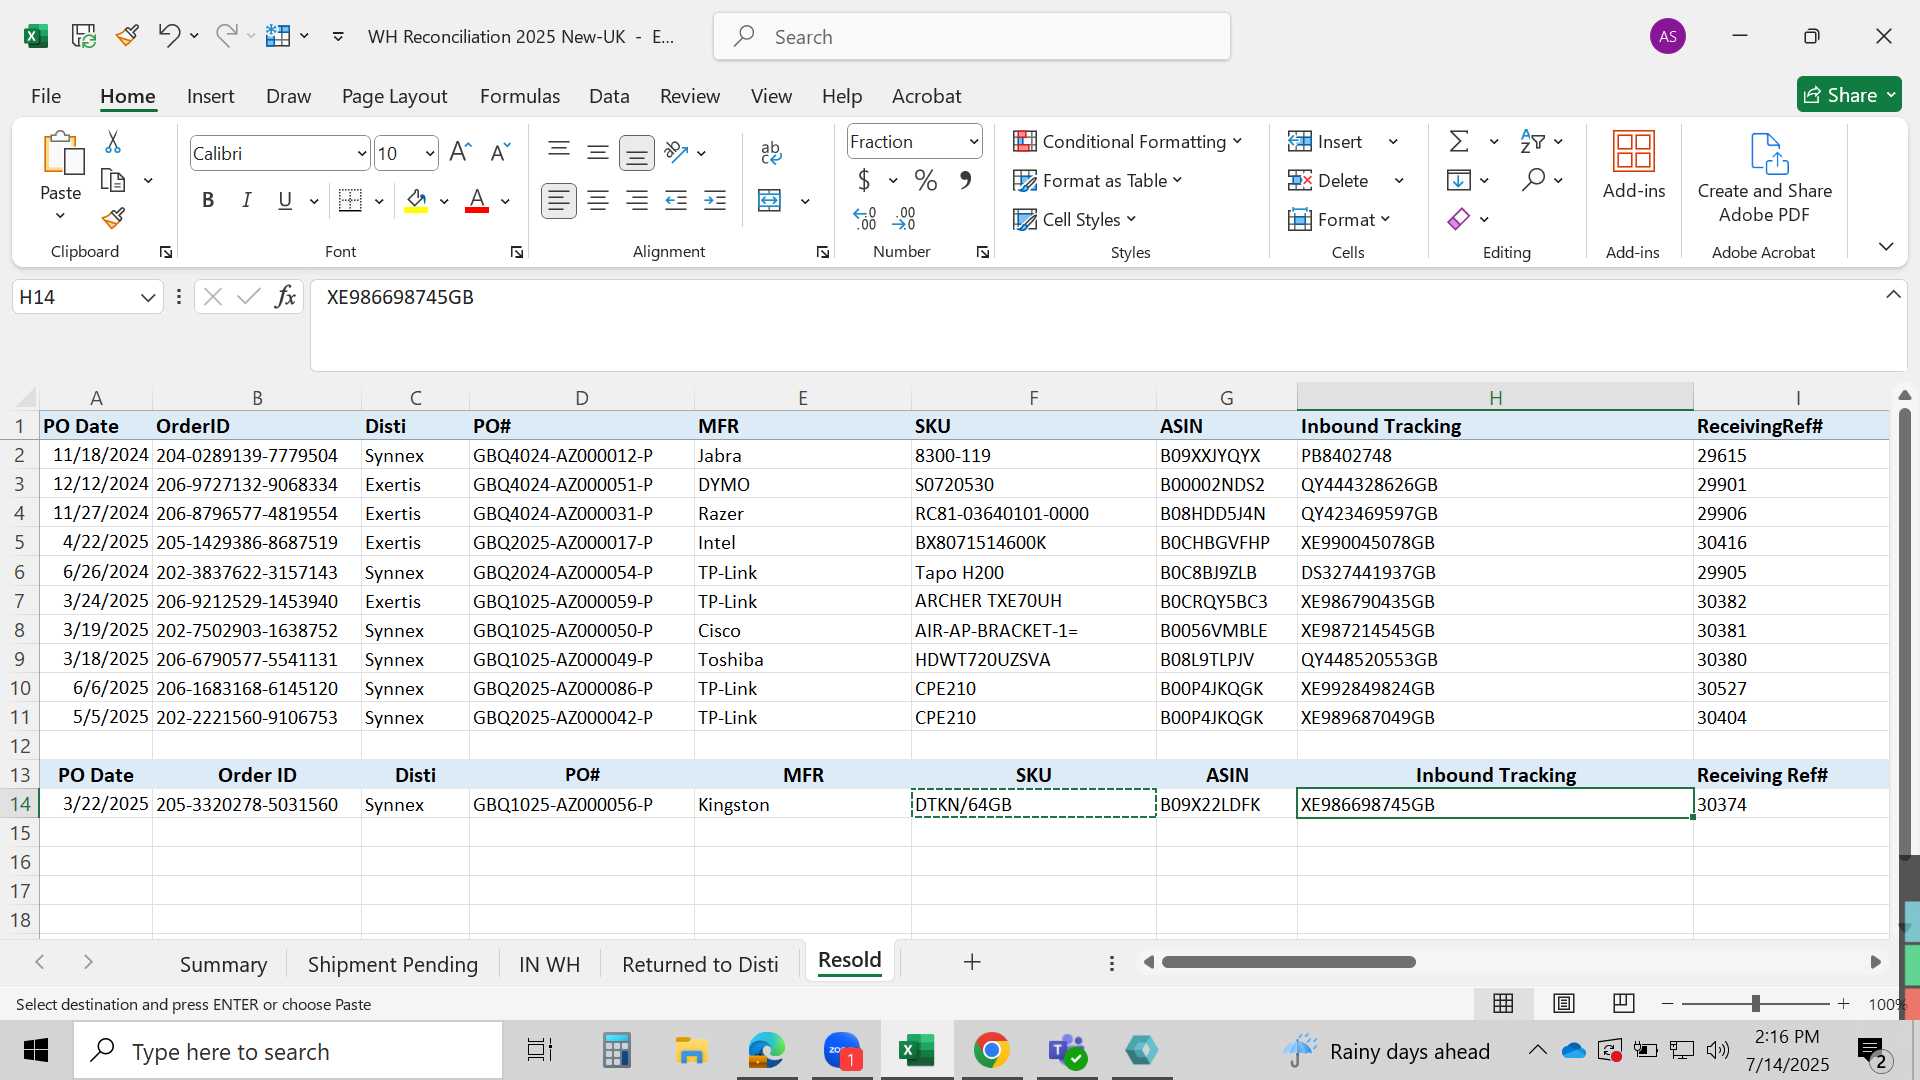Viewport: 1920px width, 1080px height.
Task: Apply Percent Style format
Action: pyautogui.click(x=926, y=181)
